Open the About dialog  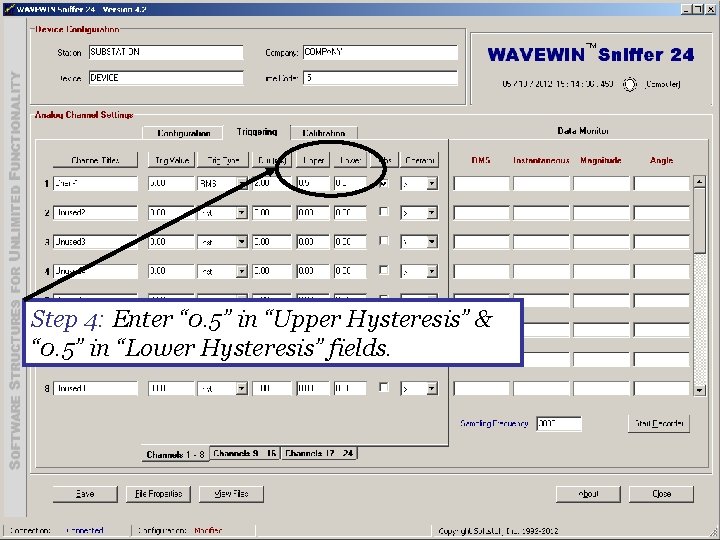click(588, 494)
